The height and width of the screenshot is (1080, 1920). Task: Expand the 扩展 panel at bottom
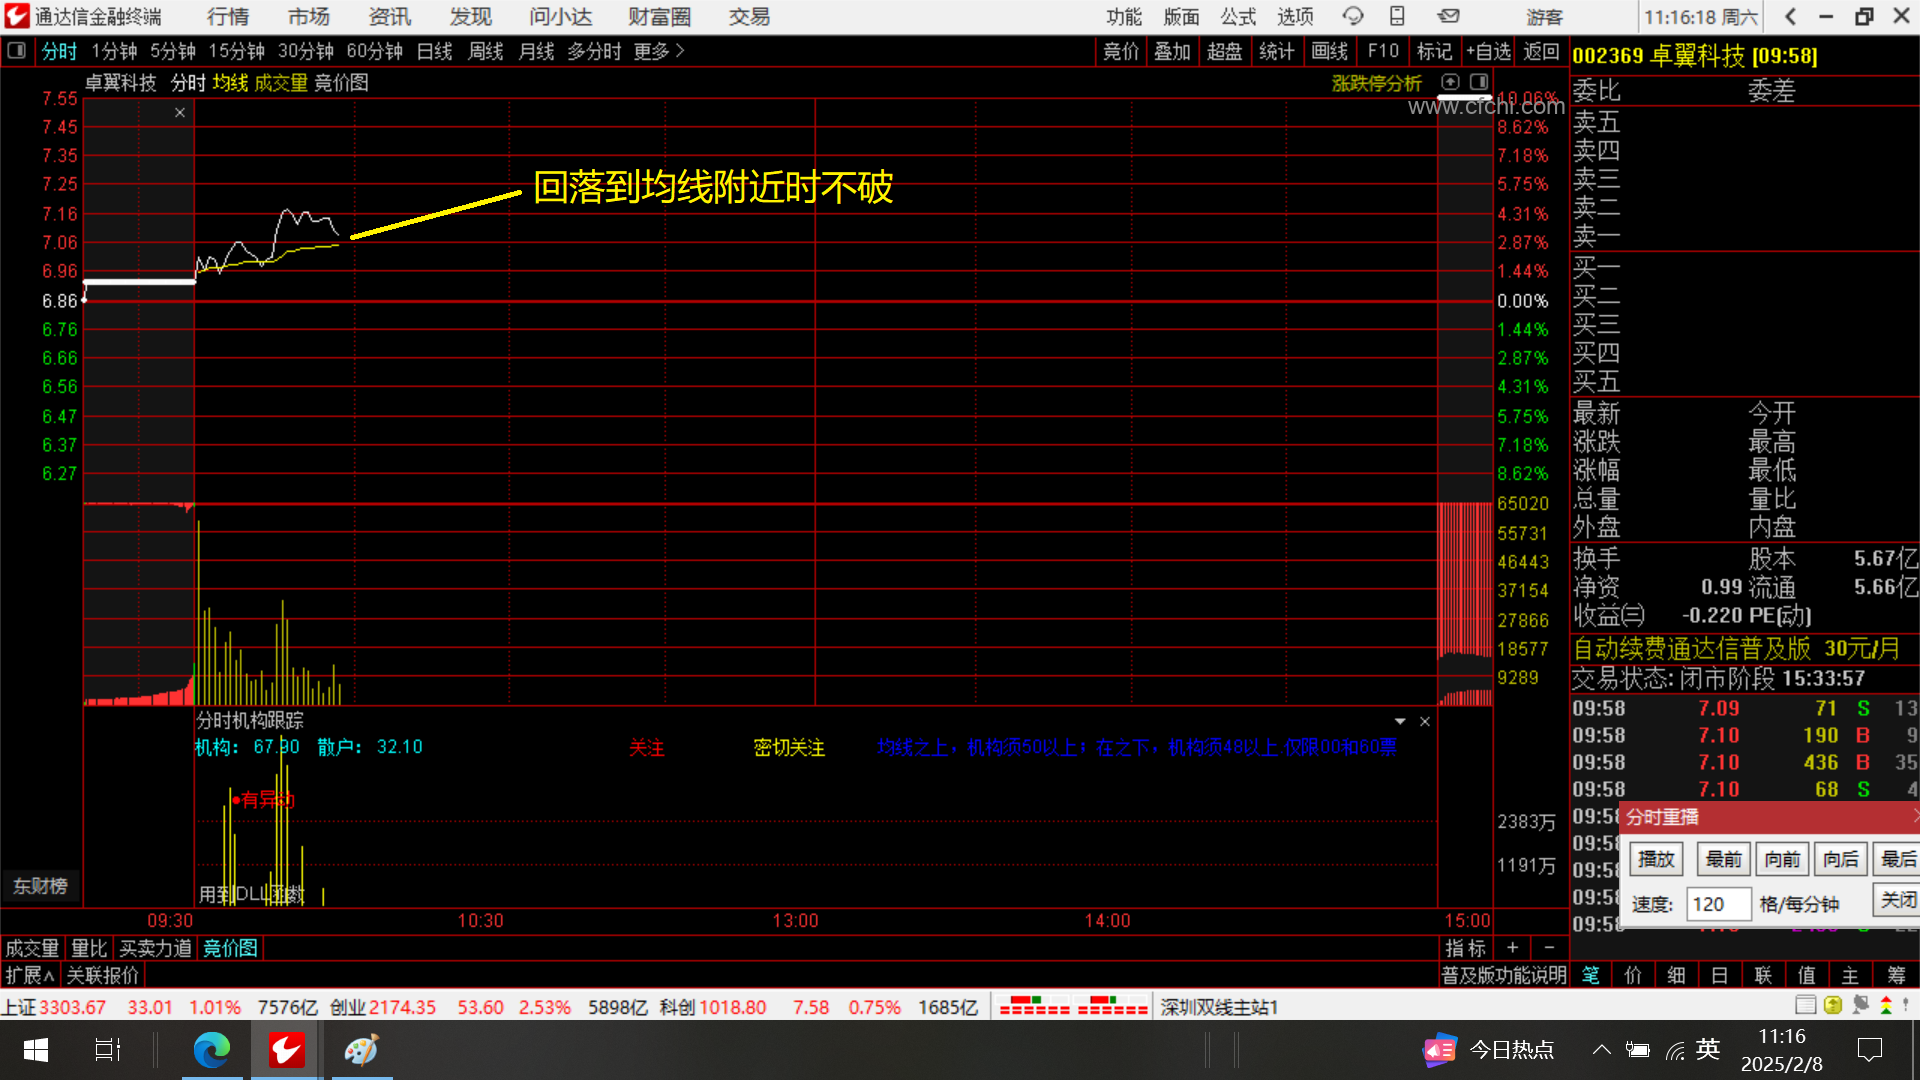(29, 975)
